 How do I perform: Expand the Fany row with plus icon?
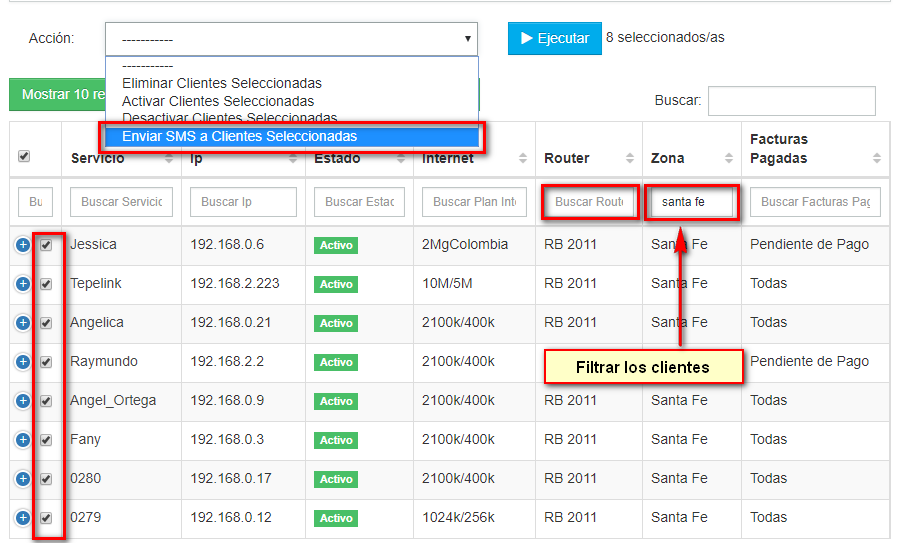23,440
